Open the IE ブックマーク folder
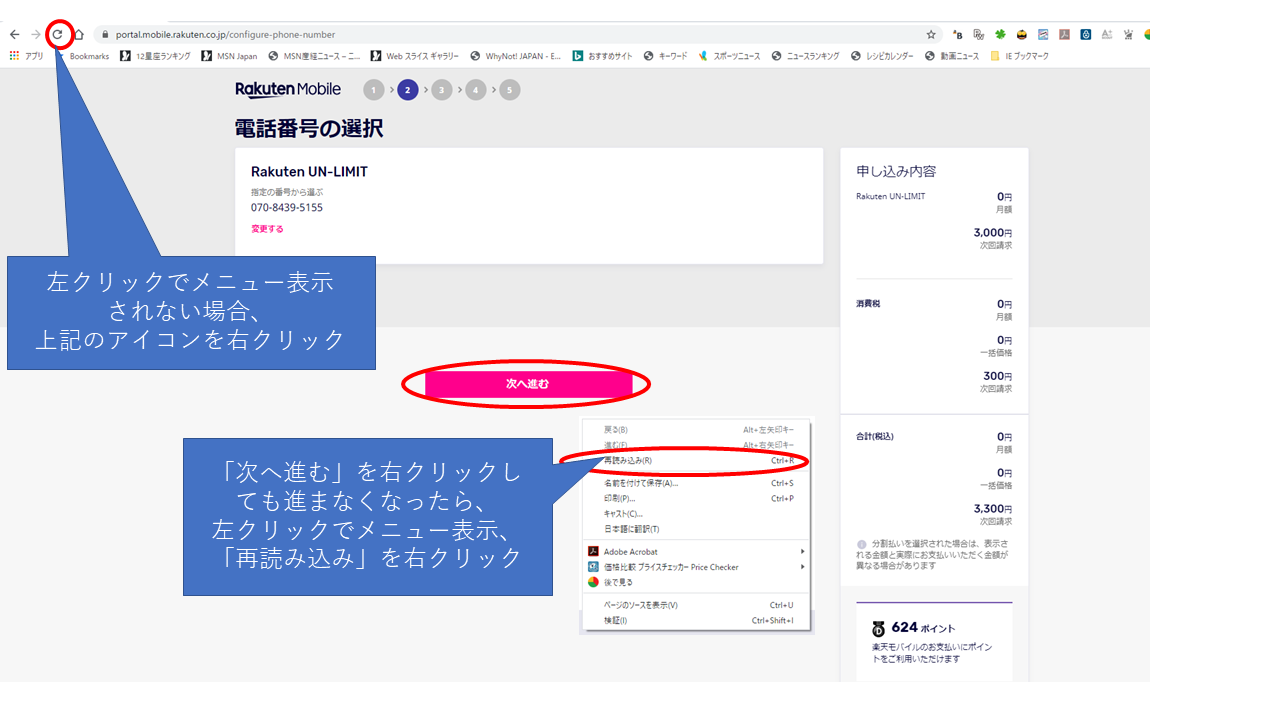Viewport: 1280px width, 720px height. point(1019,56)
